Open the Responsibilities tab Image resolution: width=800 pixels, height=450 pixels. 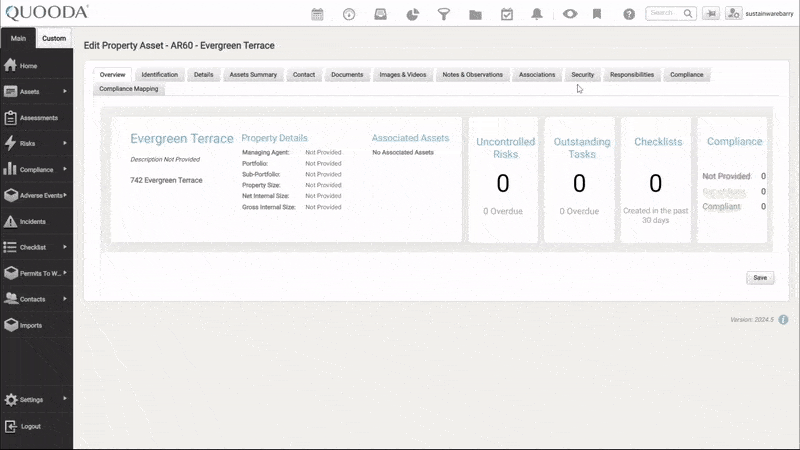point(632,74)
